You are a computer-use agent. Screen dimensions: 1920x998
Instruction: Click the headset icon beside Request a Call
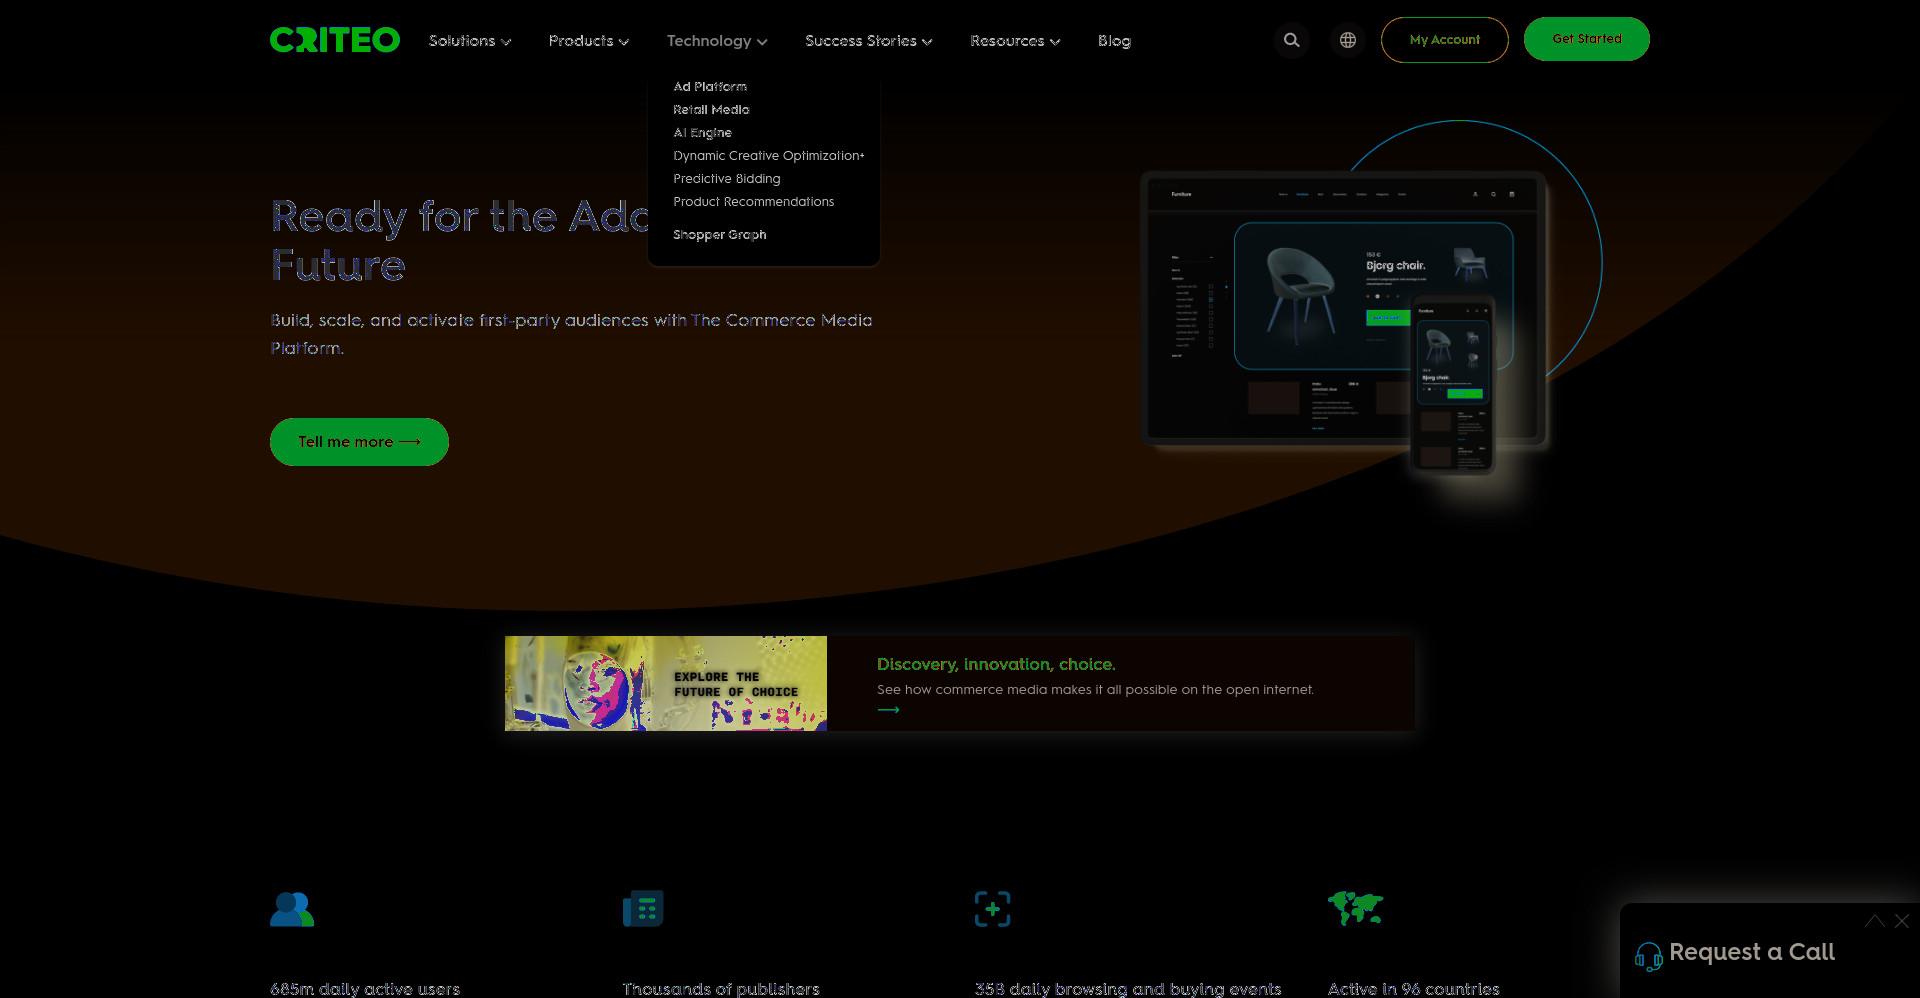[1649, 956]
